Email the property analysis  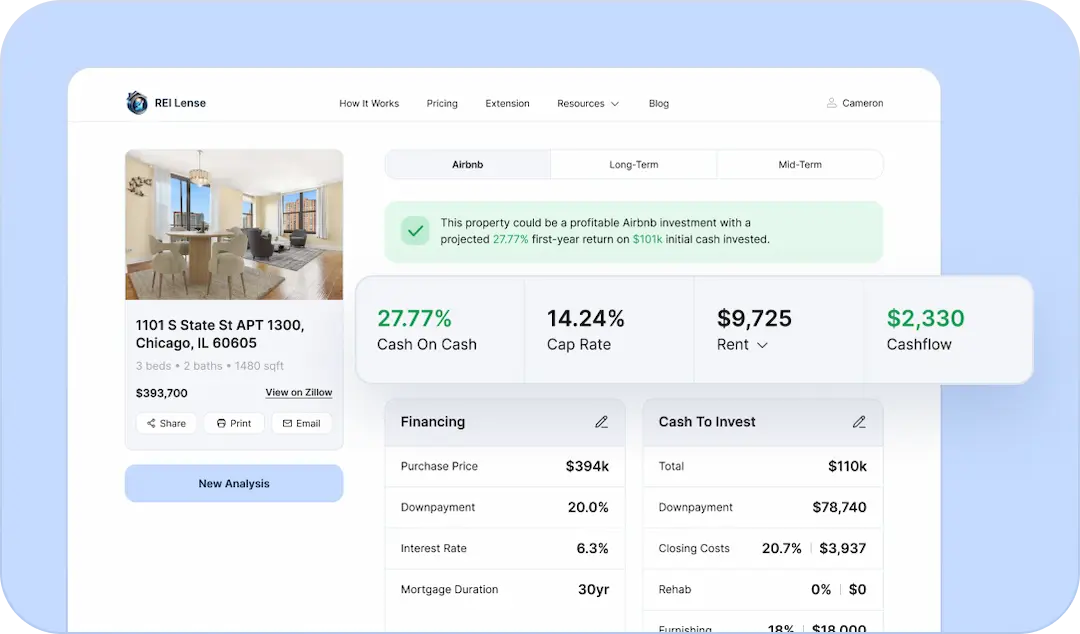click(301, 423)
